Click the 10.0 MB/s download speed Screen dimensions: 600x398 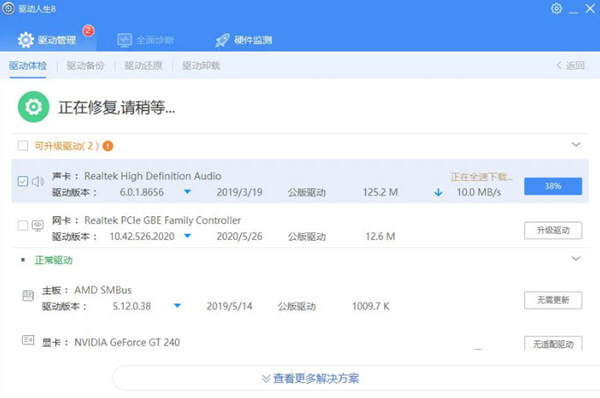pyautogui.click(x=479, y=192)
